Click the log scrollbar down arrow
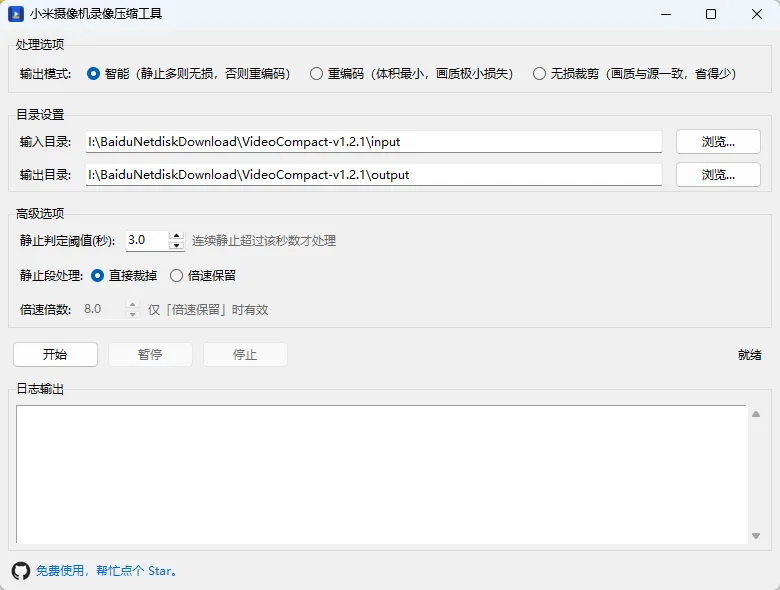Screen dimensions: 780x590 click(x=756, y=535)
